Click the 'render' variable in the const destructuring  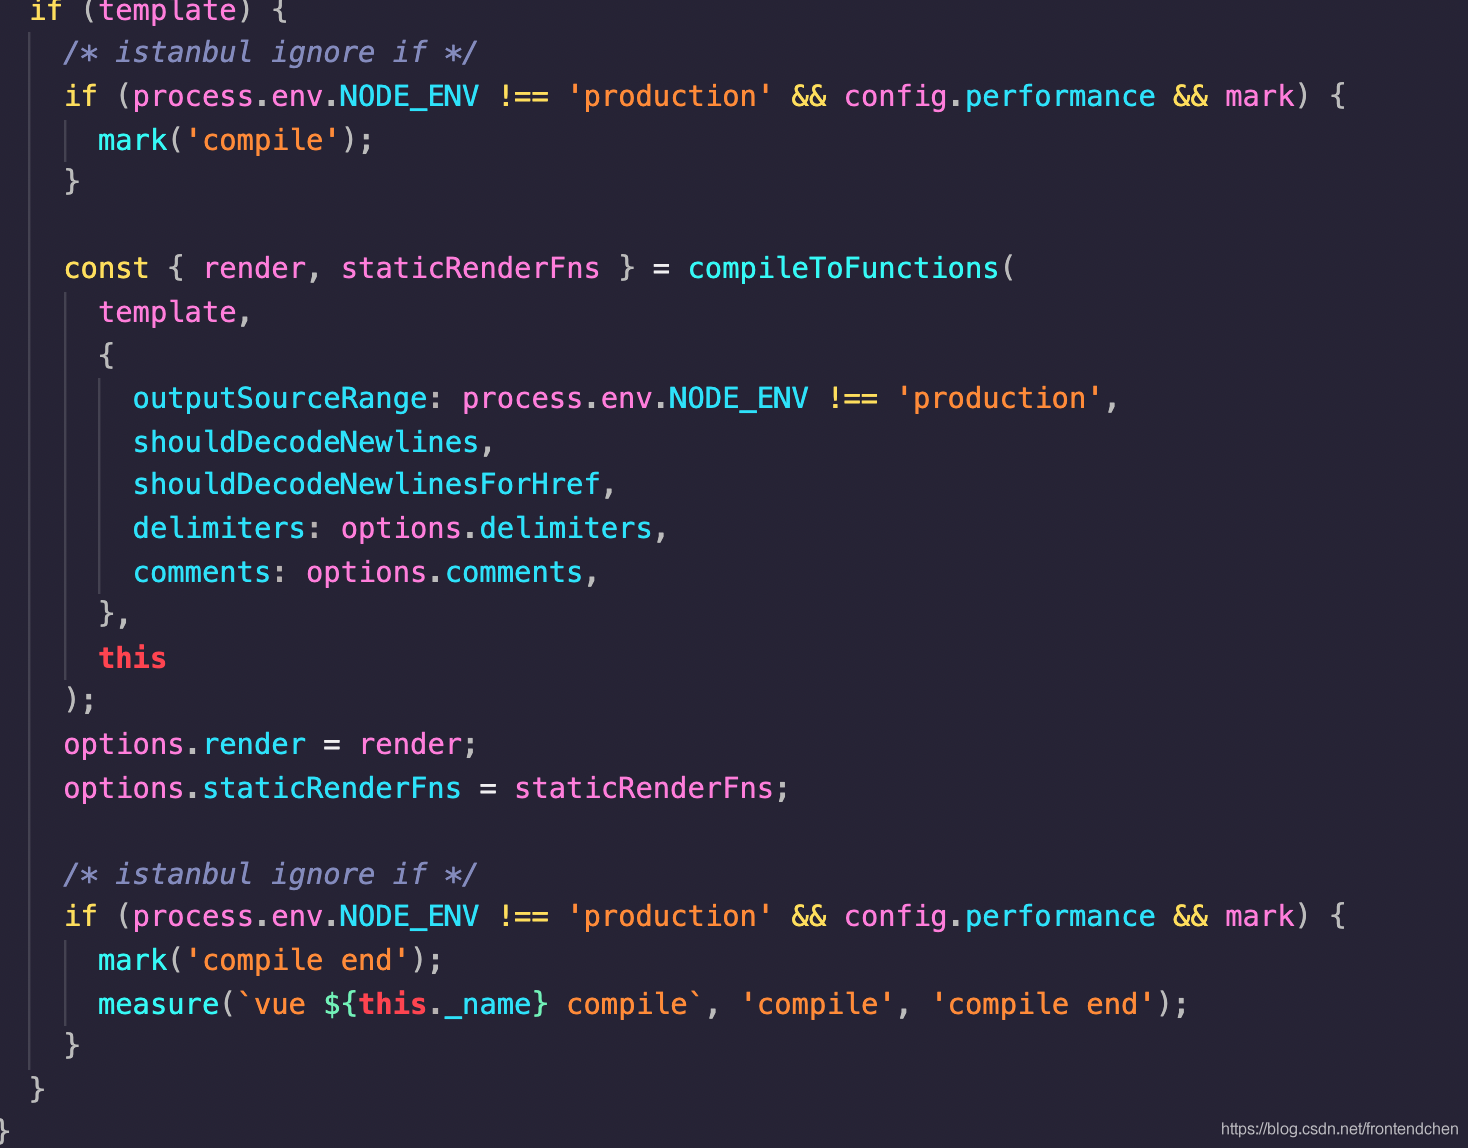[254, 268]
